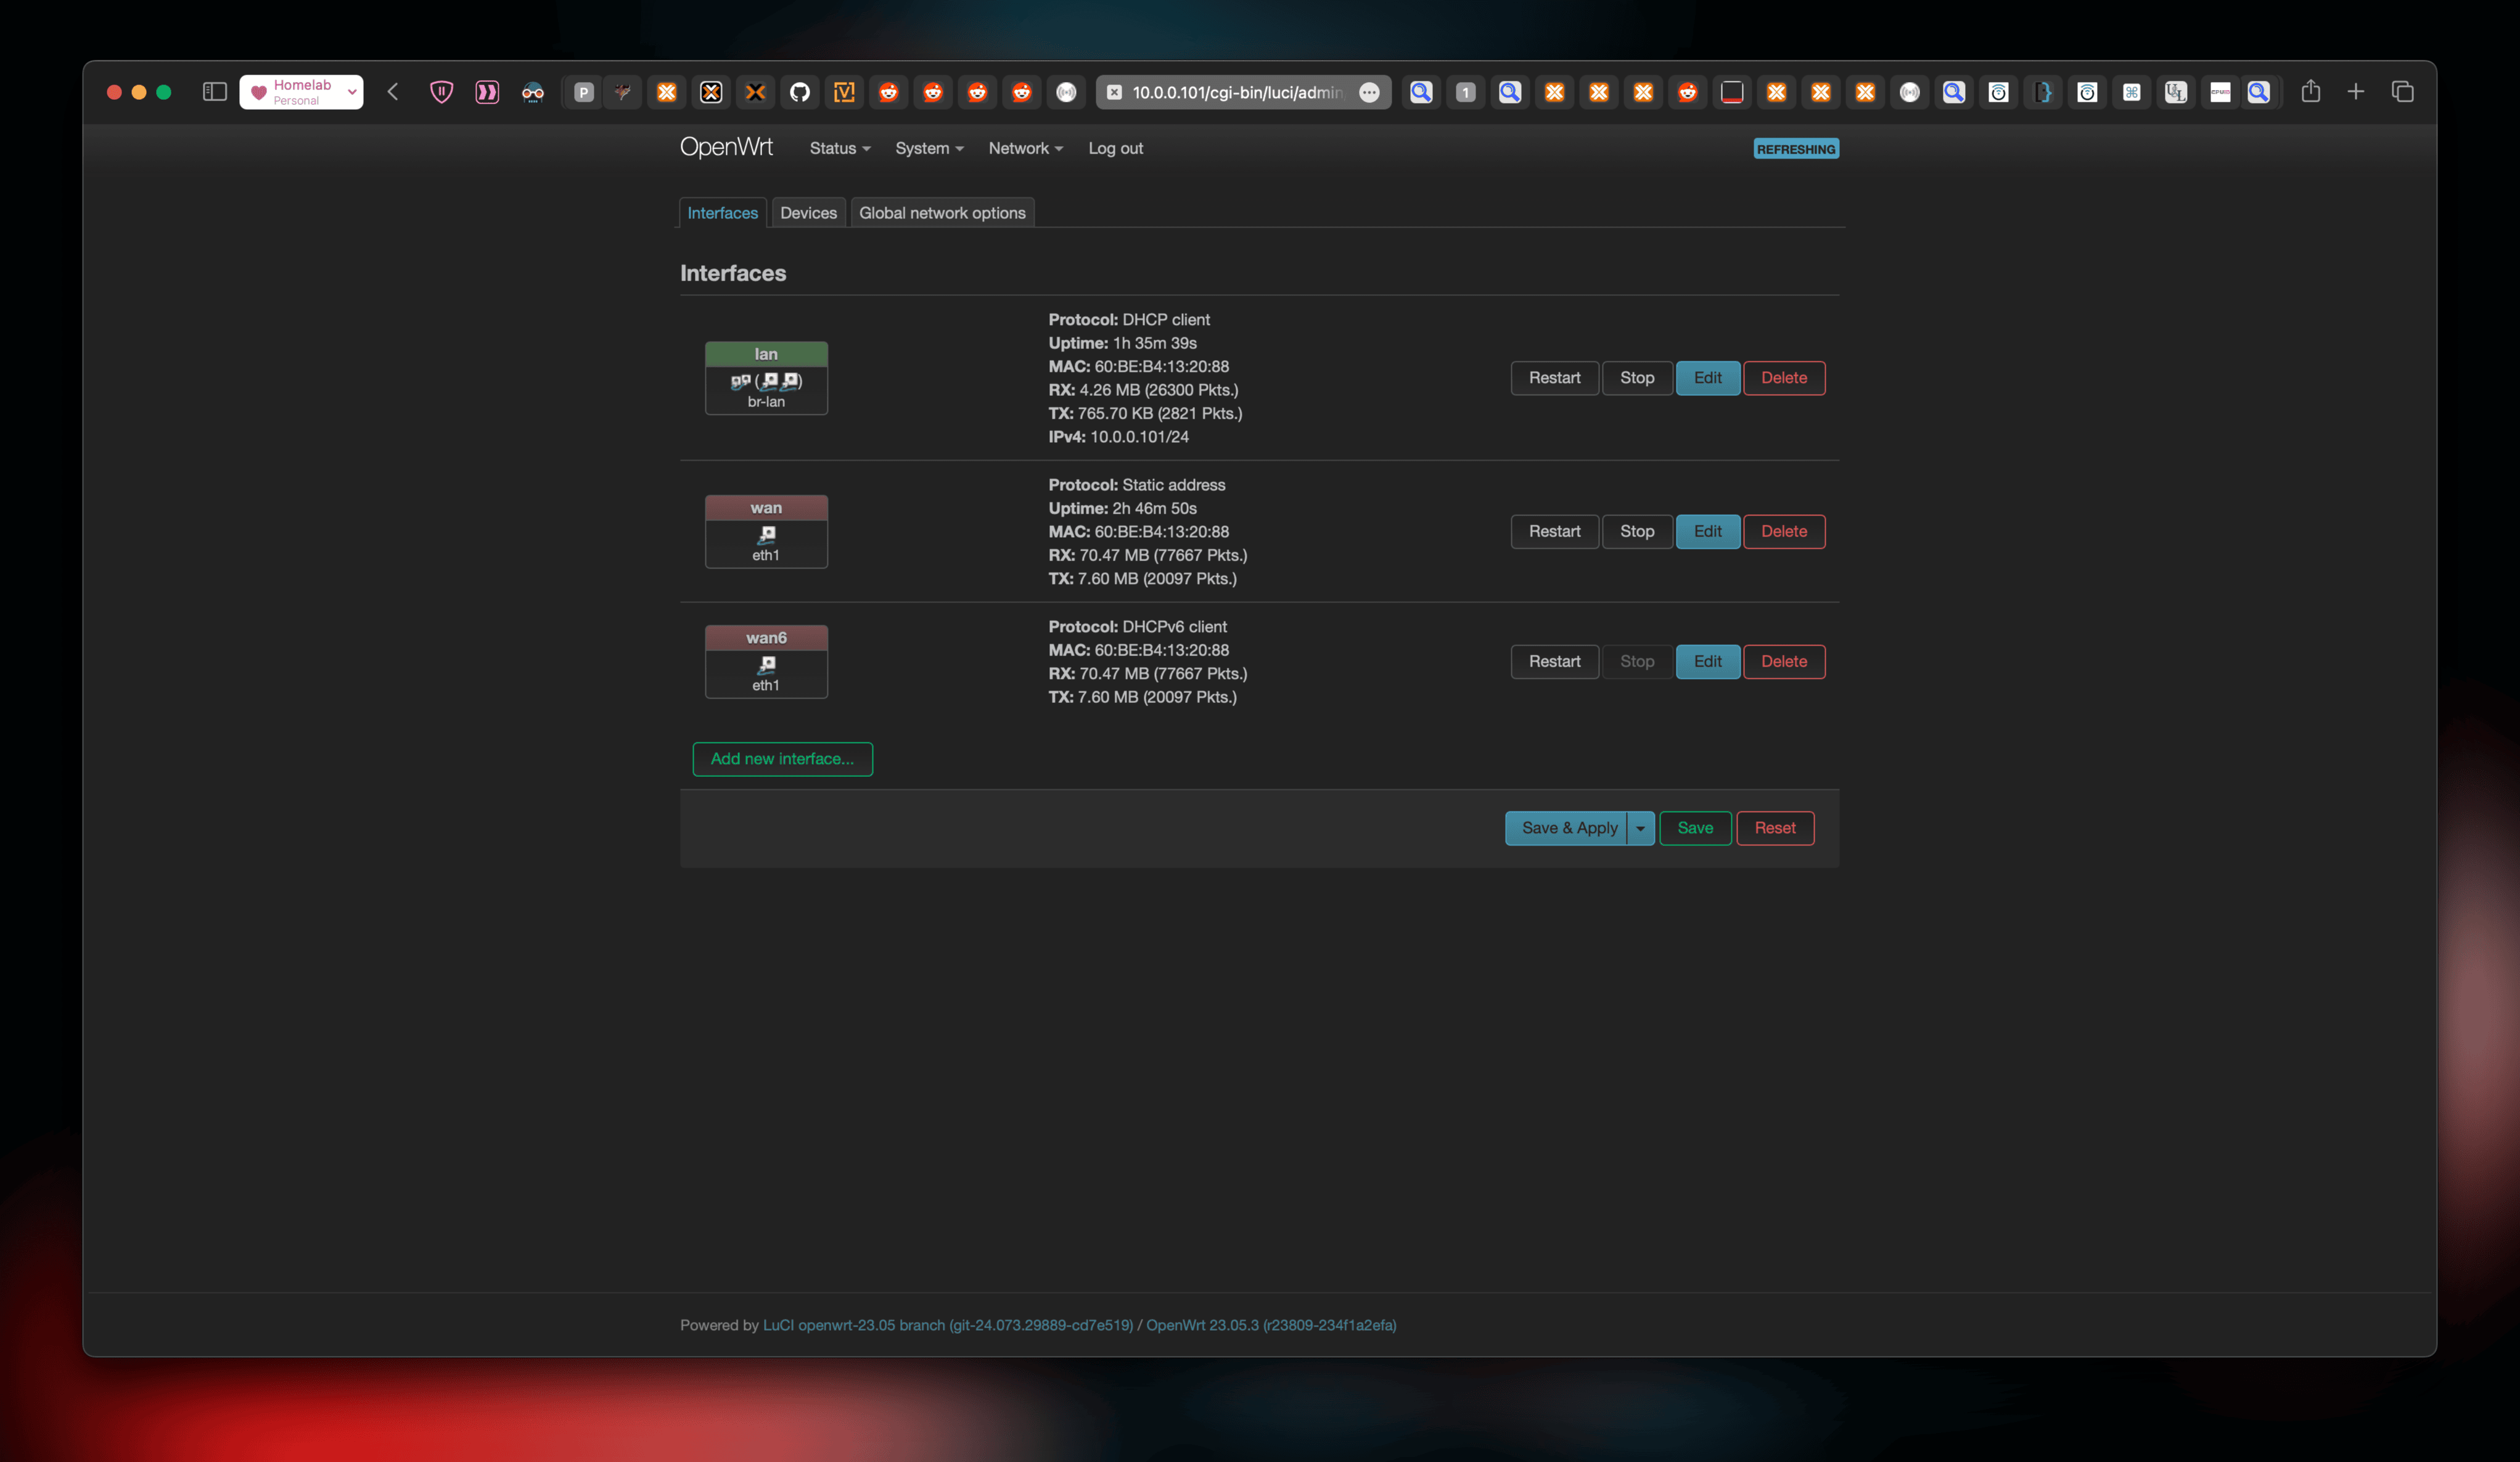The height and width of the screenshot is (1462, 2520).
Task: Open a new tab with the plus icon
Action: click(x=2356, y=92)
